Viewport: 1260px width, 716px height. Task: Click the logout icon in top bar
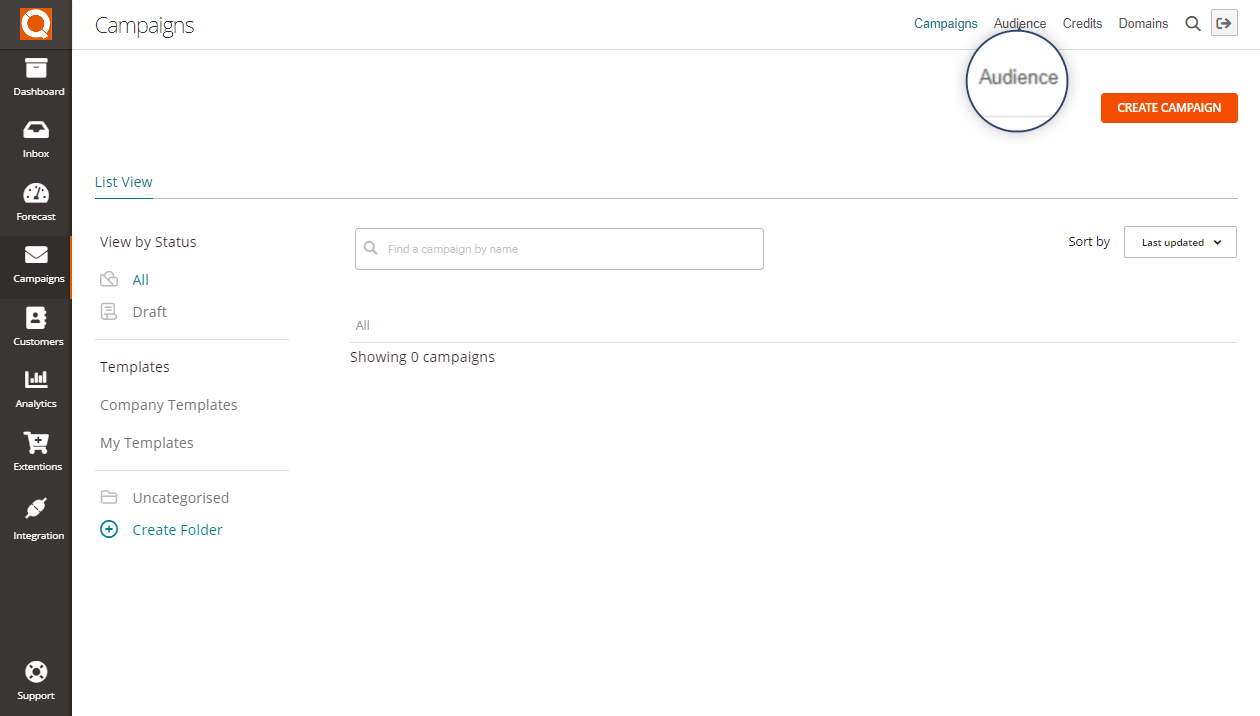[1223, 24]
